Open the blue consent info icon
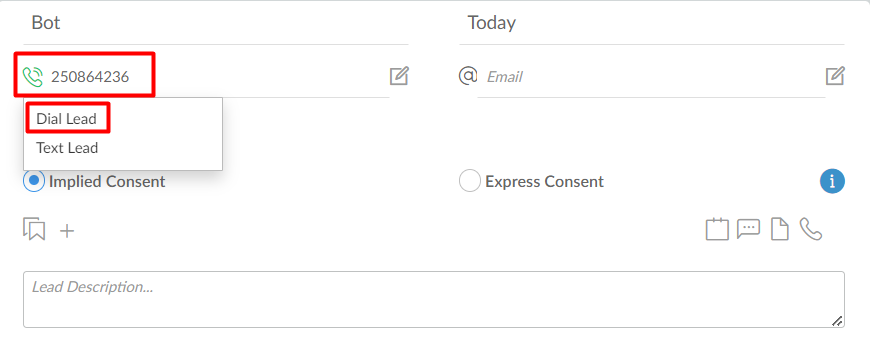 tap(832, 181)
